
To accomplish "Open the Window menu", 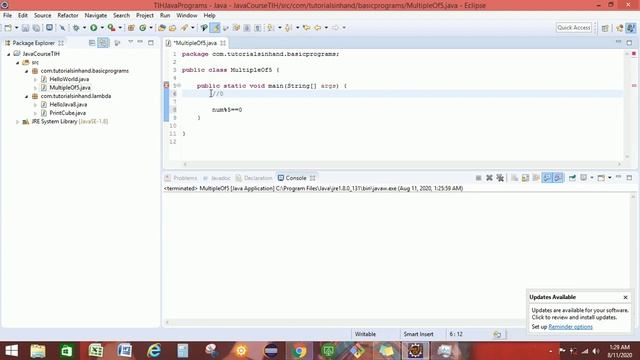I will point(187,15).
